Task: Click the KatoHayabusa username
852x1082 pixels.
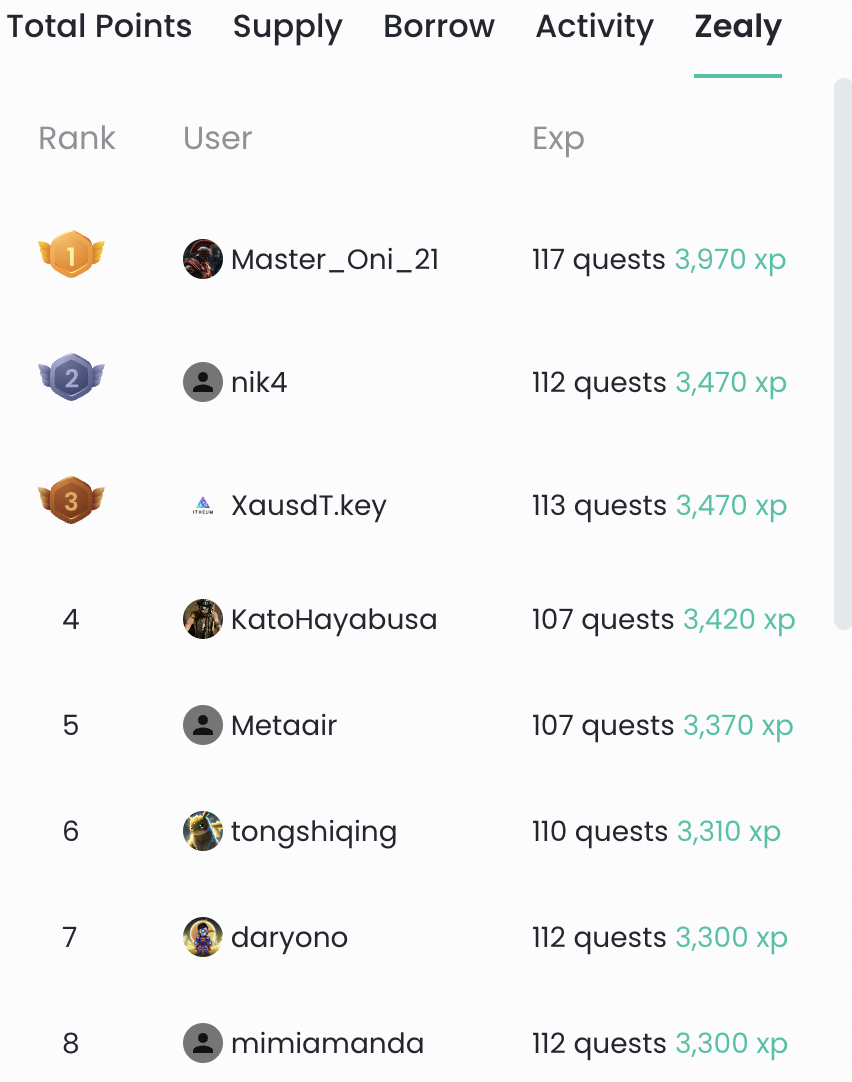Action: (334, 620)
